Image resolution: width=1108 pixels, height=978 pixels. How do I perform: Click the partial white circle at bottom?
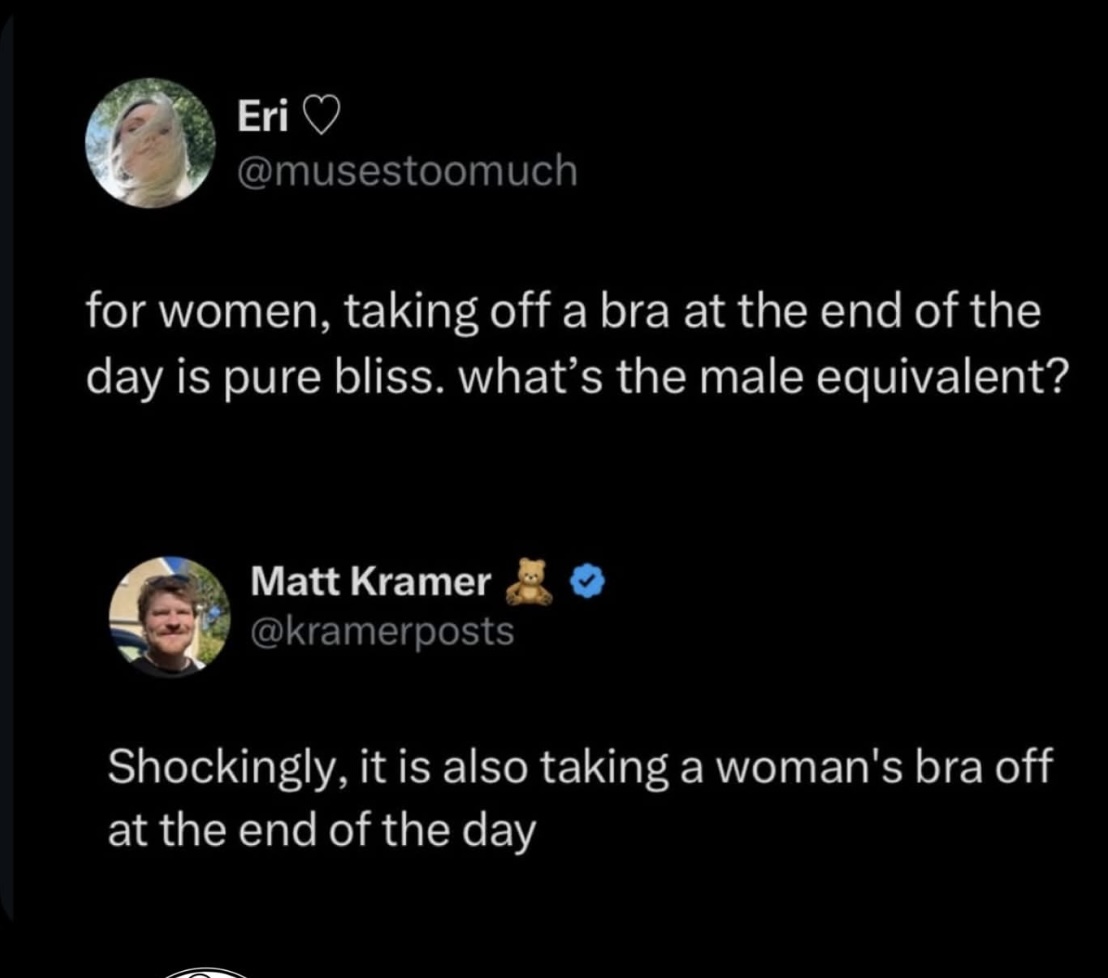(x=205, y=972)
